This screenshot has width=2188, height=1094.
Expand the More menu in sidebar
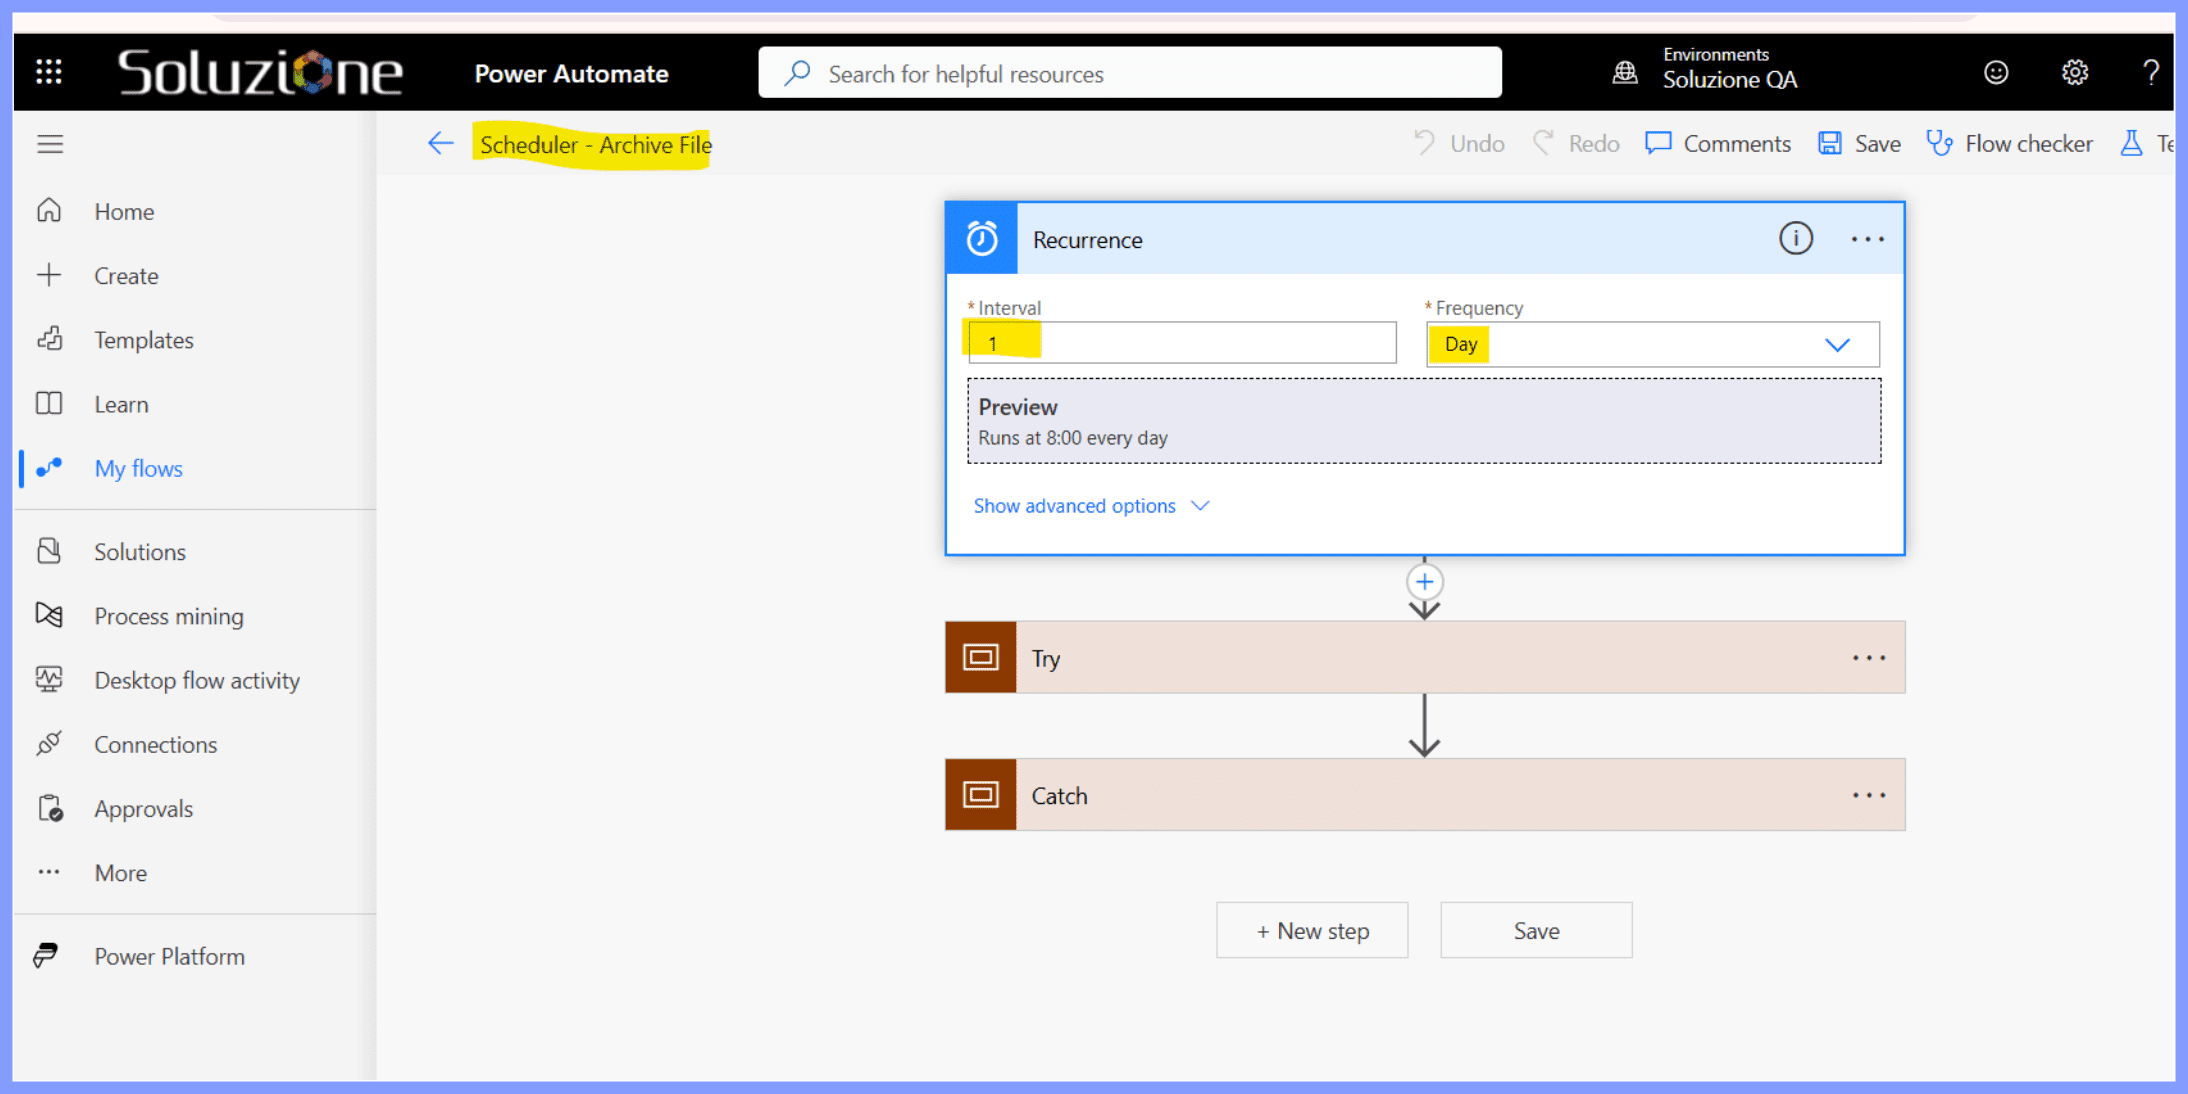(119, 872)
